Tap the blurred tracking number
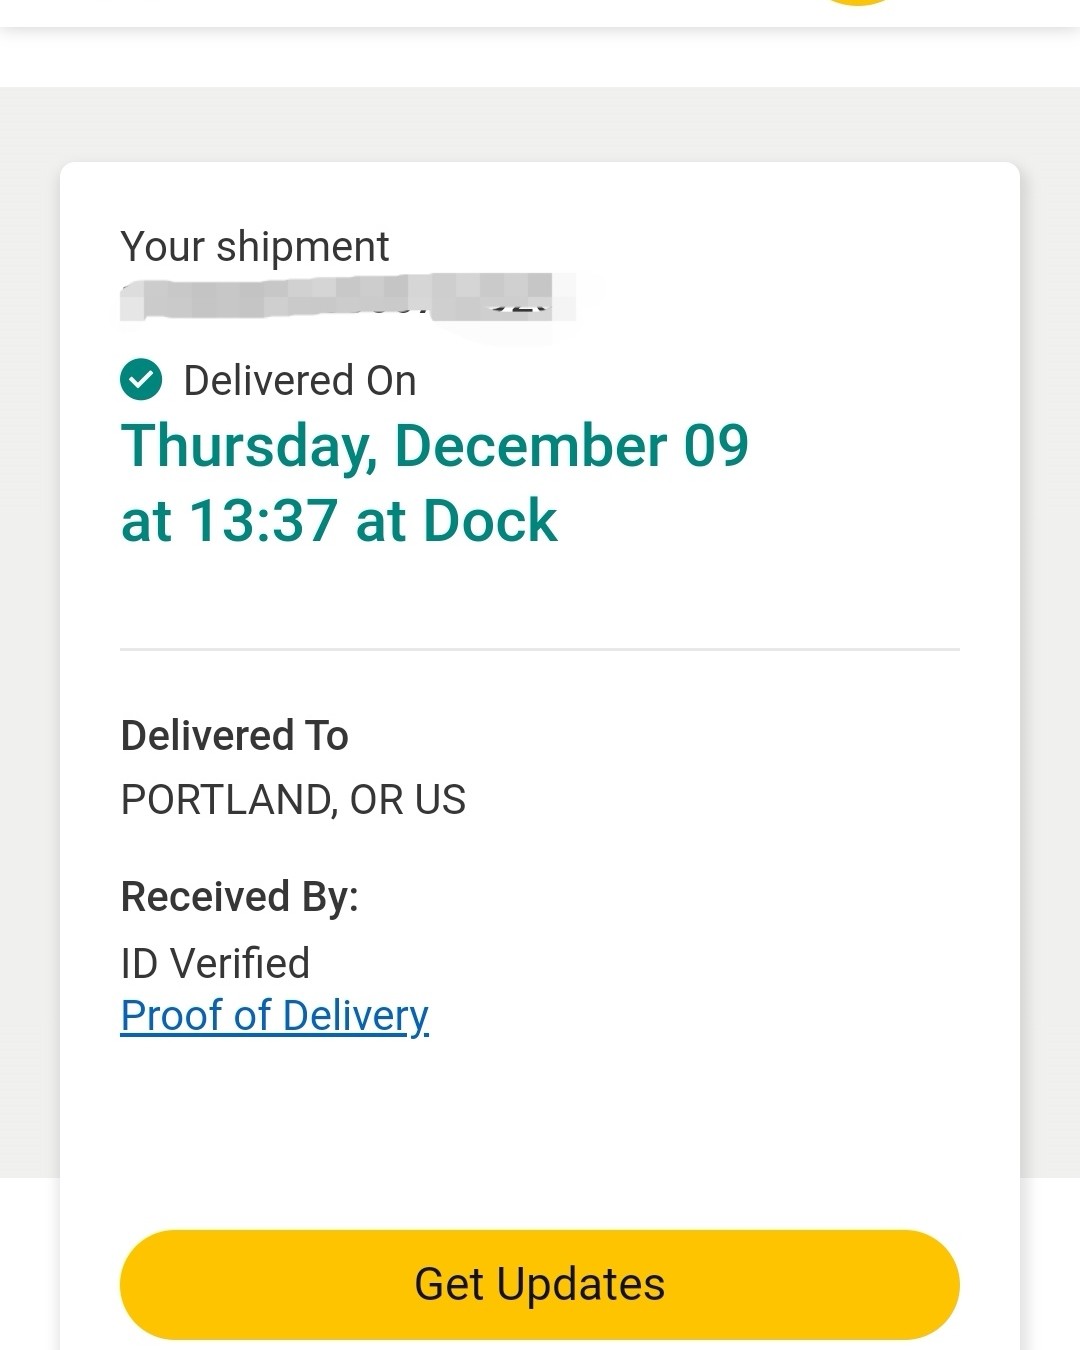Screen dimensions: 1080x1350 click(340, 299)
